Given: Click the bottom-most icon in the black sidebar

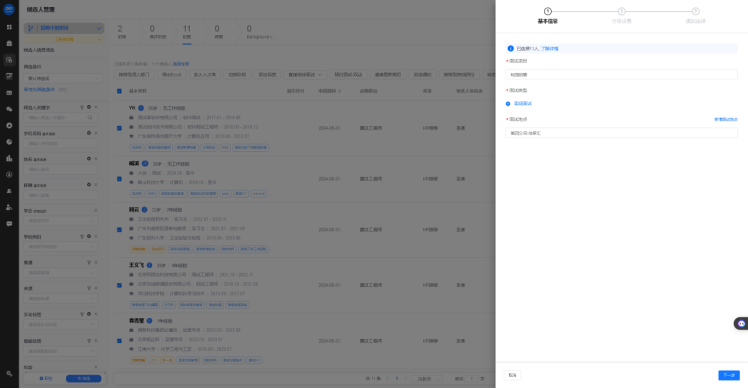Looking at the screenshot, I should 9,374.
